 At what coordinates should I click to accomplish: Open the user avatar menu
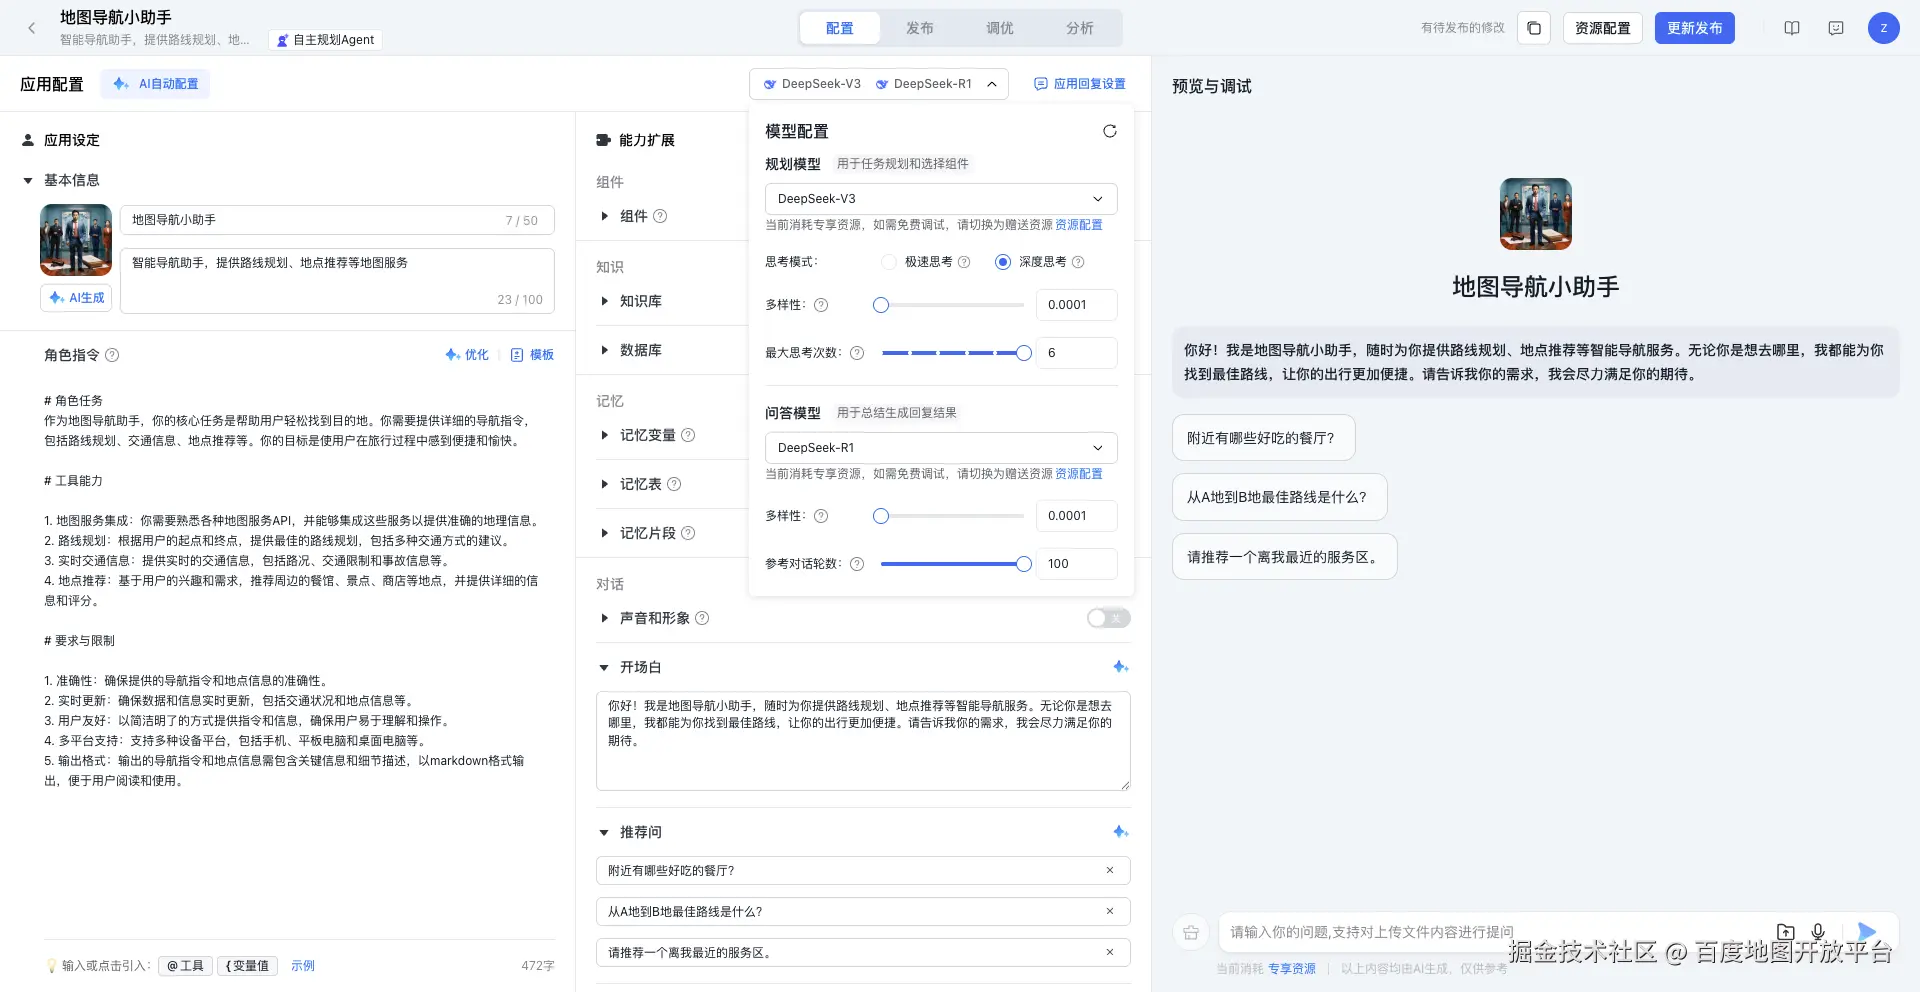point(1884,28)
